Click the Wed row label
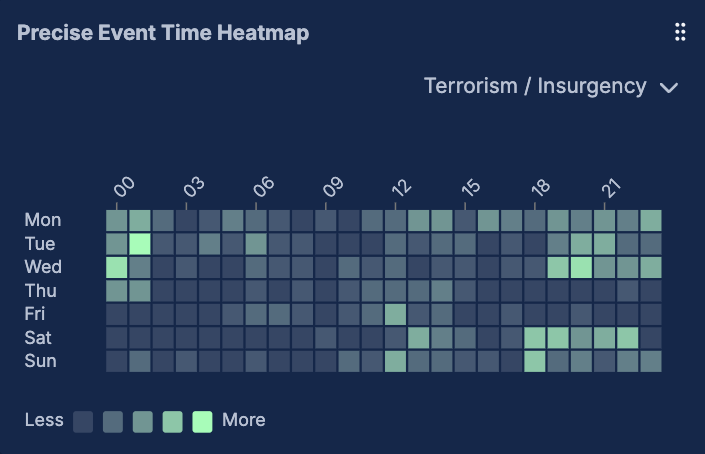 click(x=43, y=267)
